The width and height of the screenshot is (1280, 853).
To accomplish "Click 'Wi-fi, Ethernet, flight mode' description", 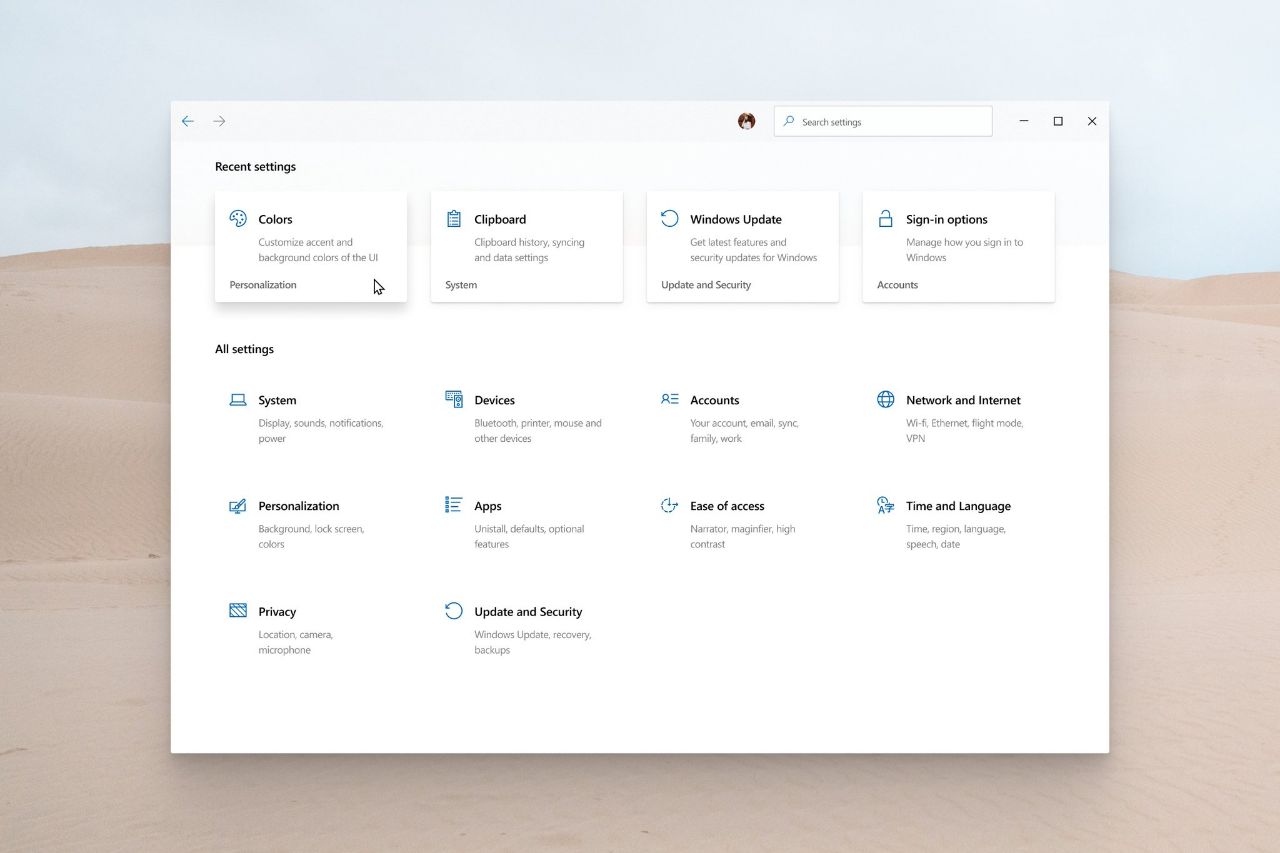I will pos(965,431).
